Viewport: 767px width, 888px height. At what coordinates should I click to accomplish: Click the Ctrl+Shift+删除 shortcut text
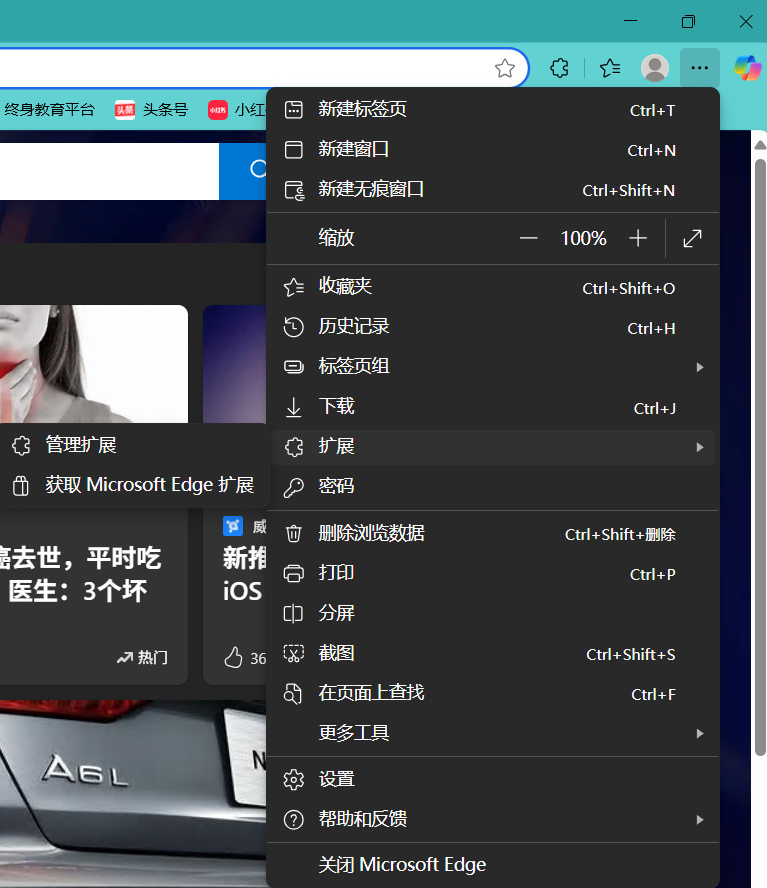point(620,535)
